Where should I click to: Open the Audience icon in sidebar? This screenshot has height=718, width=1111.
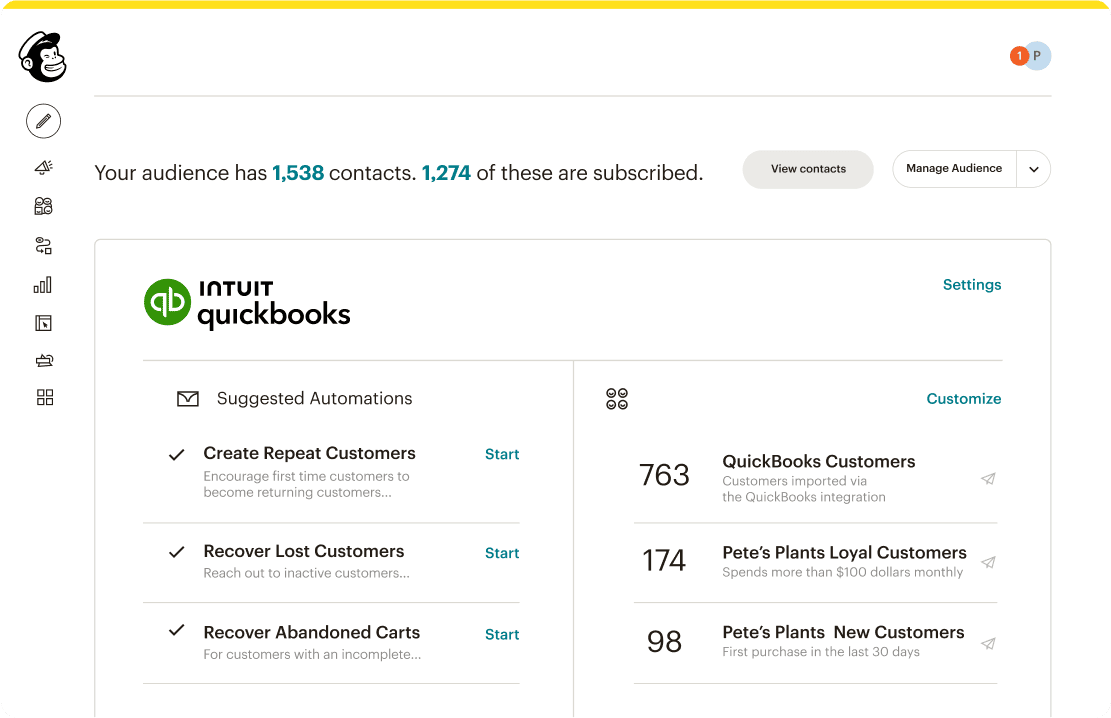(43, 207)
